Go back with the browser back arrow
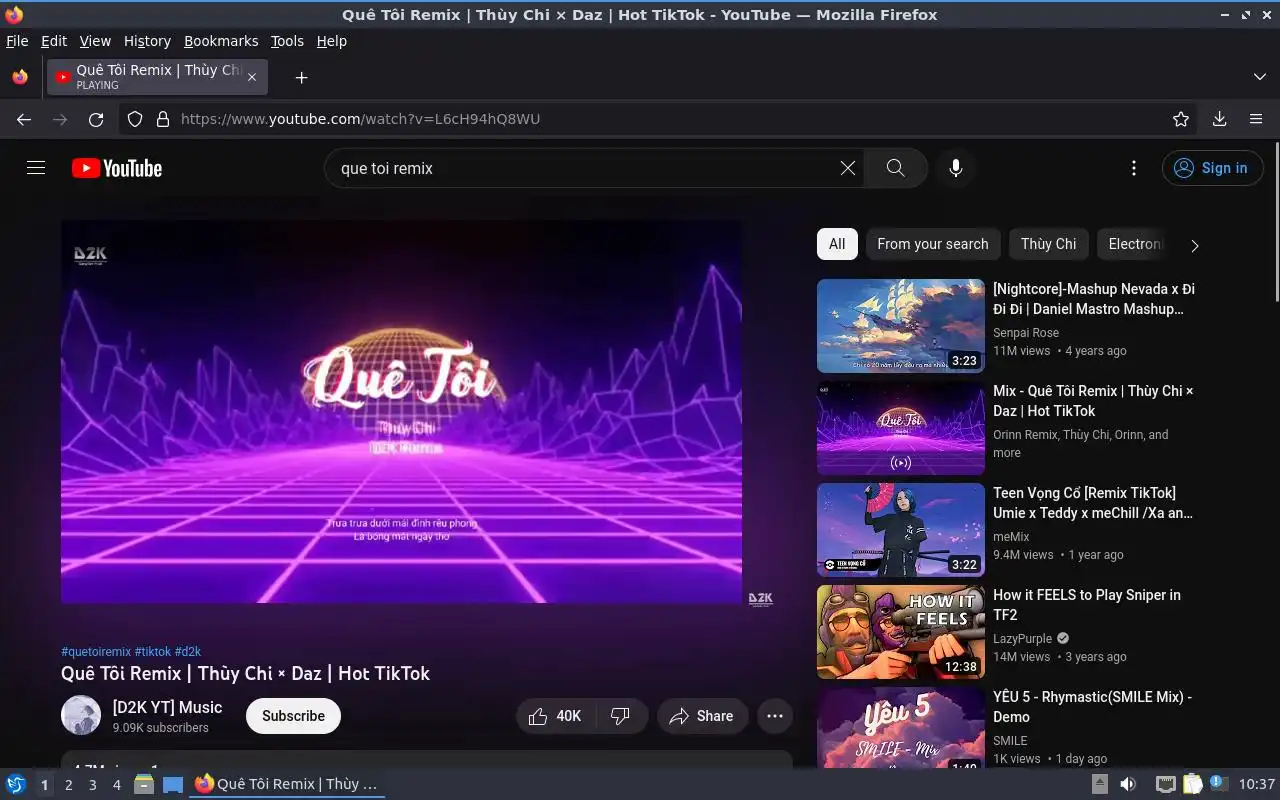This screenshot has height=800, width=1280. click(24, 119)
